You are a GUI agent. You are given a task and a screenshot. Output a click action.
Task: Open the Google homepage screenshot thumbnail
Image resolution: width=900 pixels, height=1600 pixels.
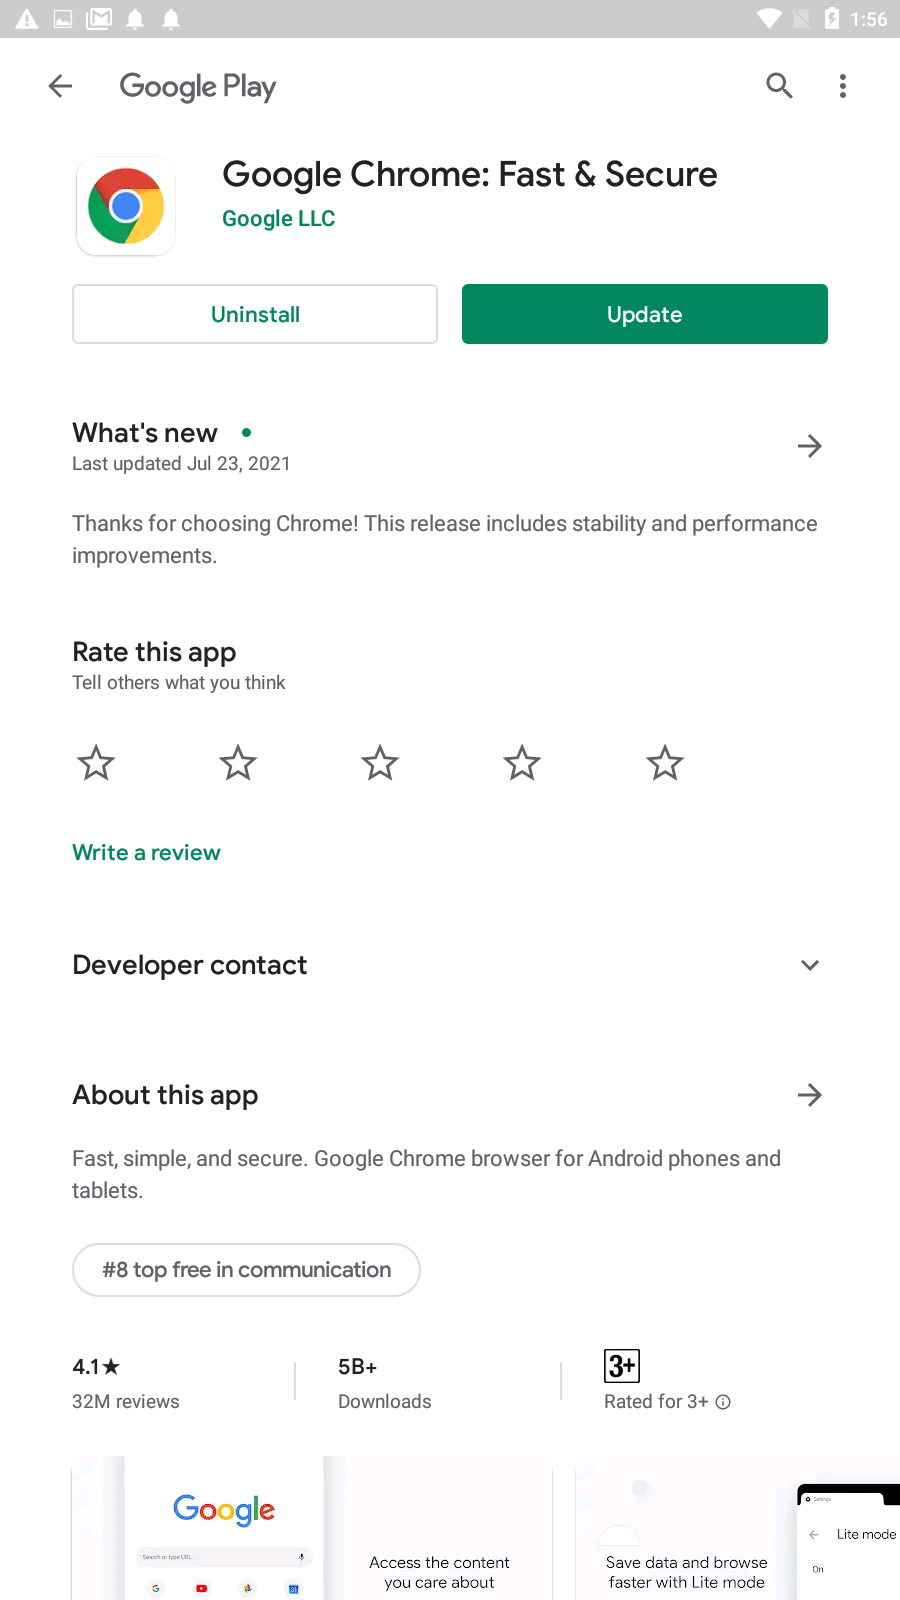click(312, 1528)
